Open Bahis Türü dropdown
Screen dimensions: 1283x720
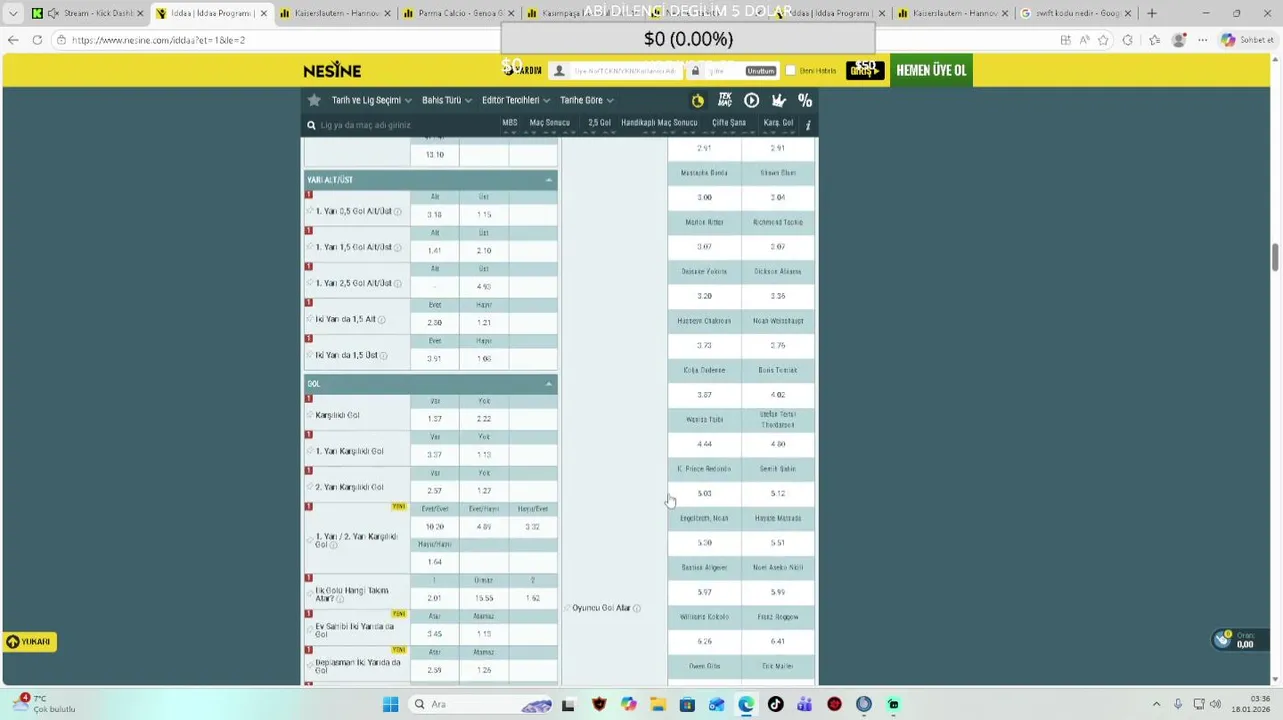tap(446, 100)
